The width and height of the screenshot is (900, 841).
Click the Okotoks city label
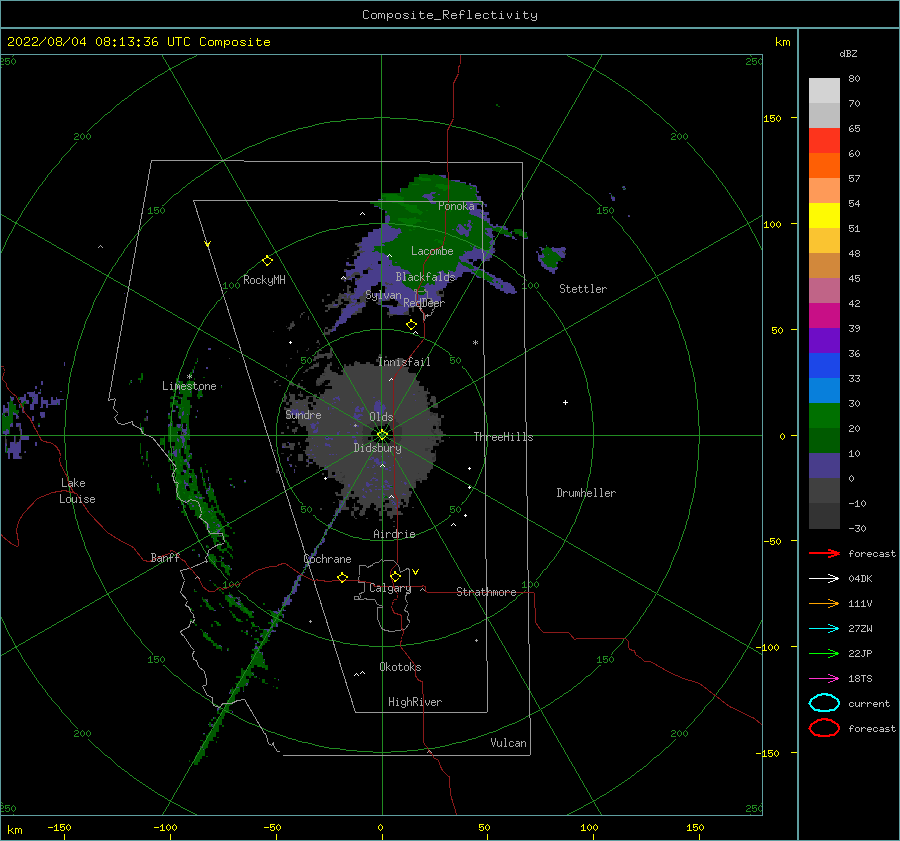click(400, 667)
